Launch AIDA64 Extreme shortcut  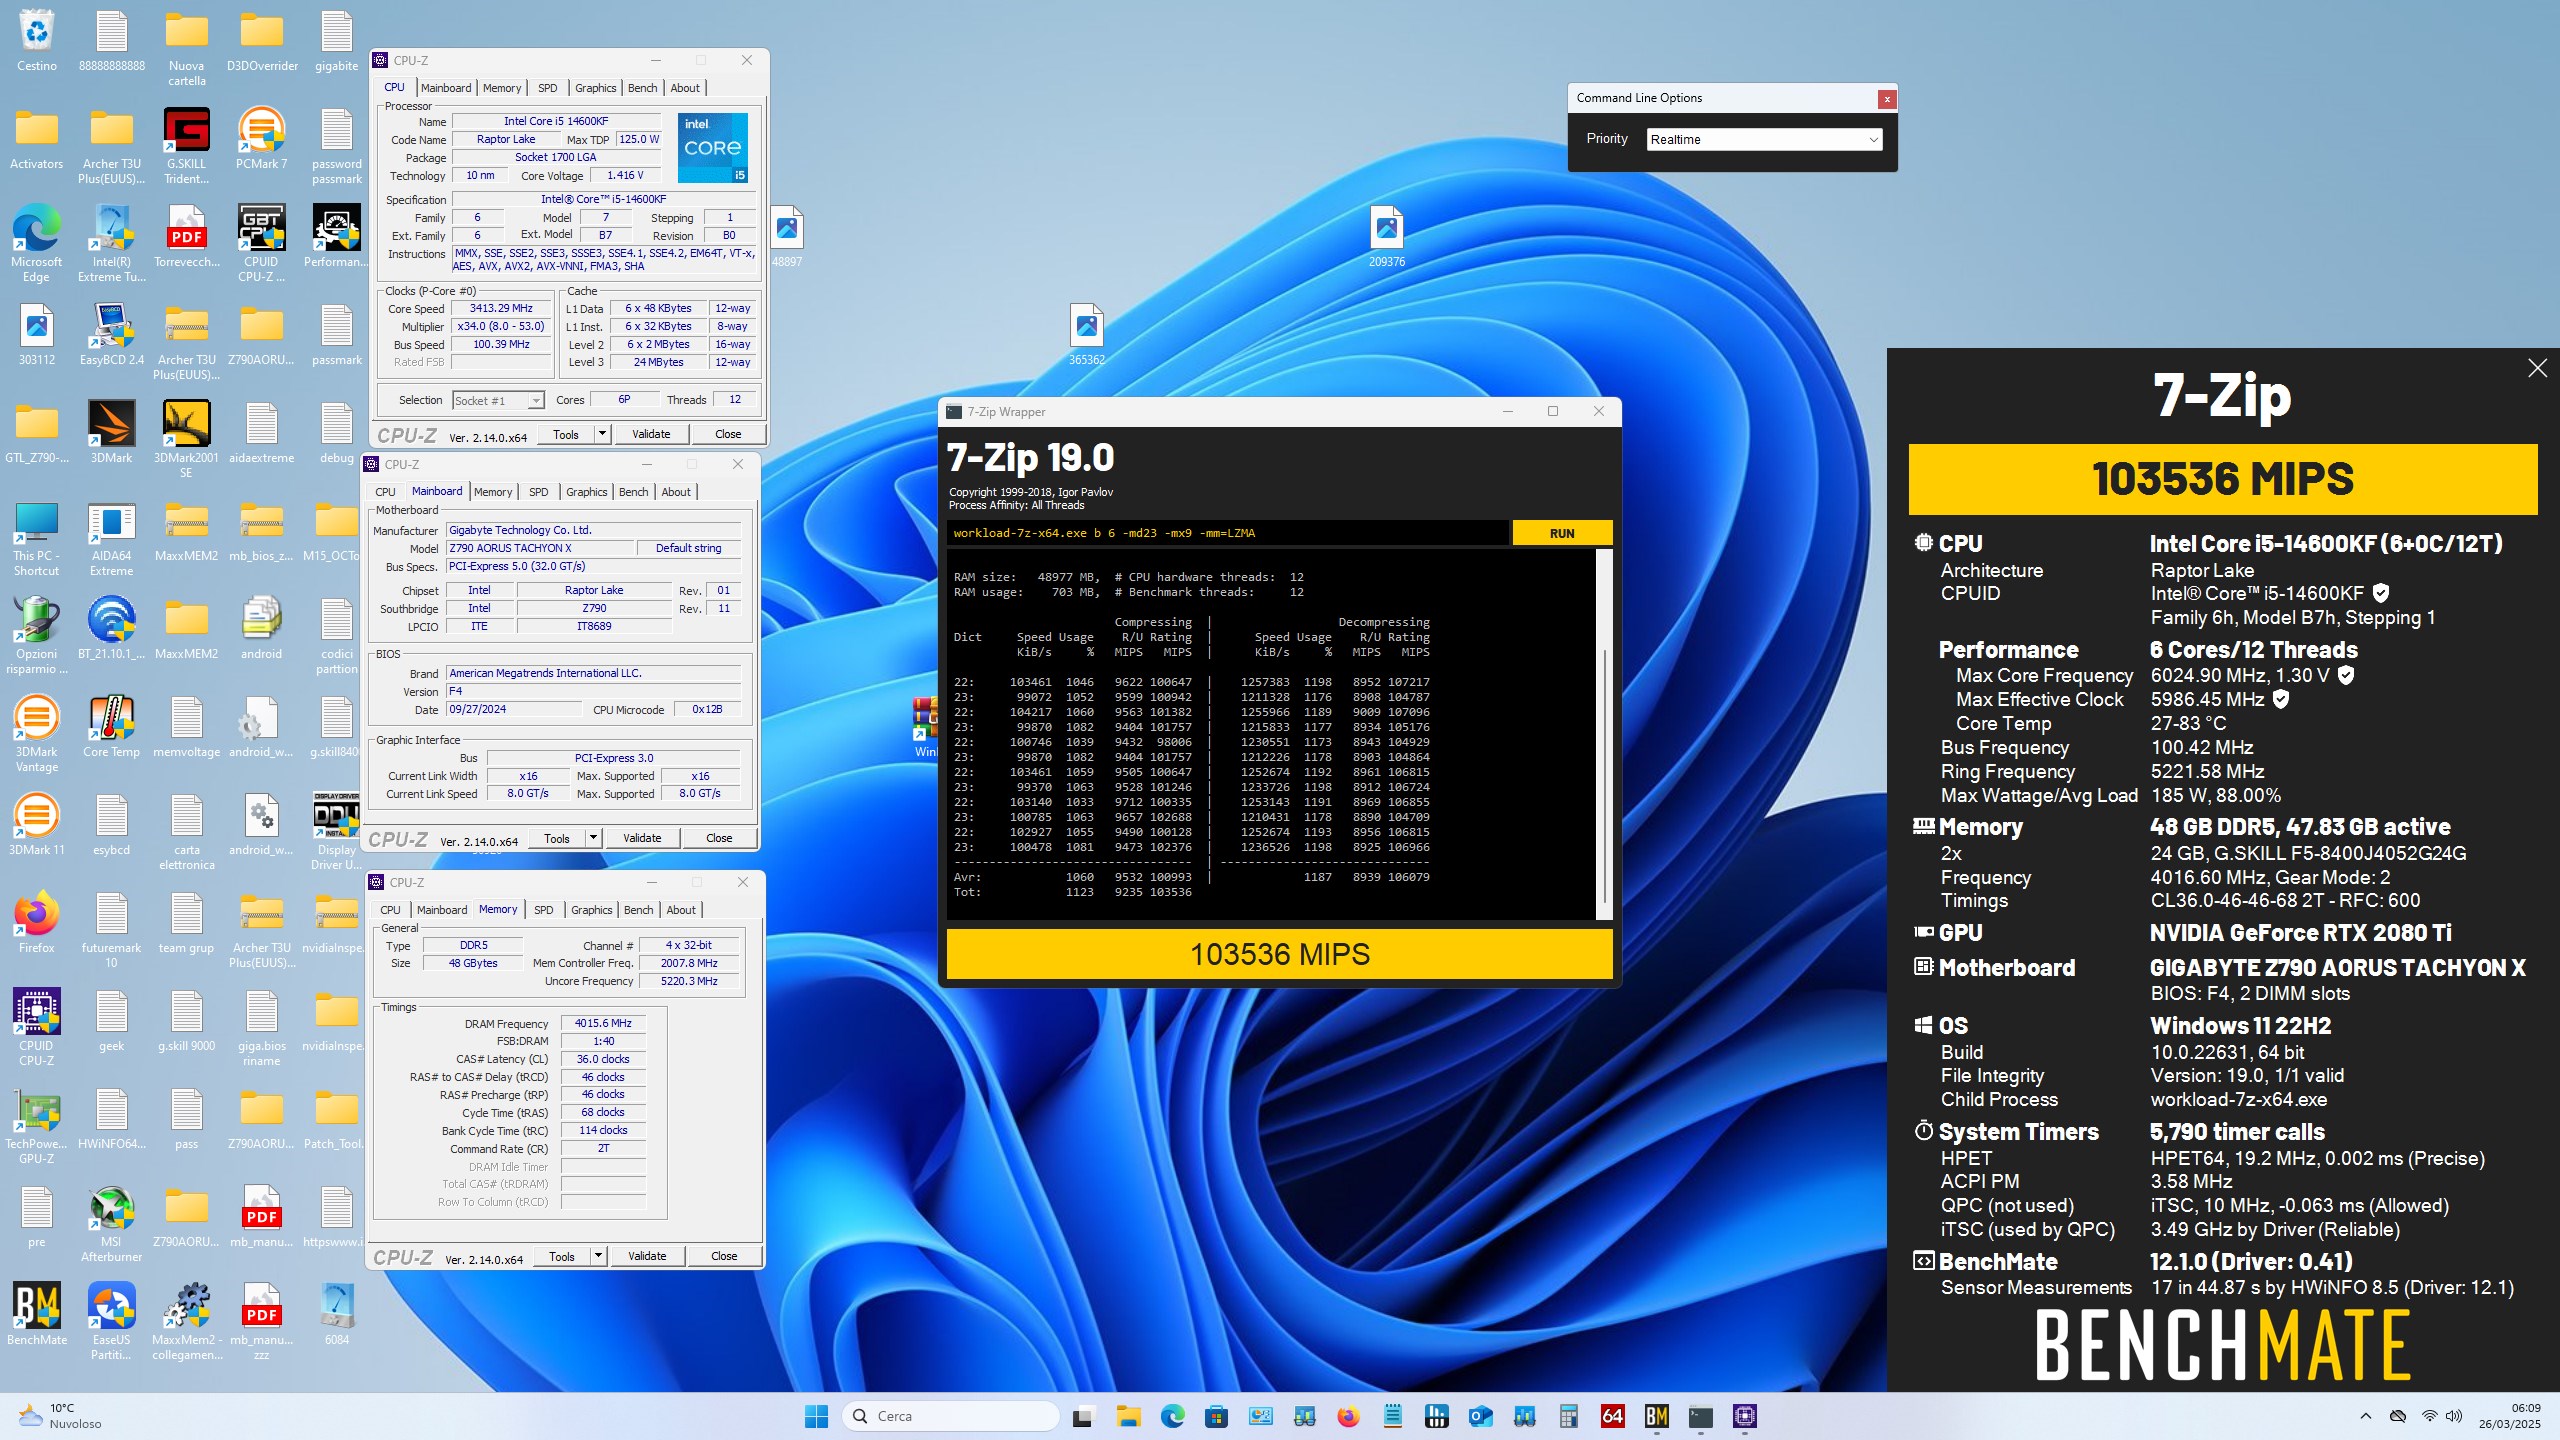pos(112,537)
